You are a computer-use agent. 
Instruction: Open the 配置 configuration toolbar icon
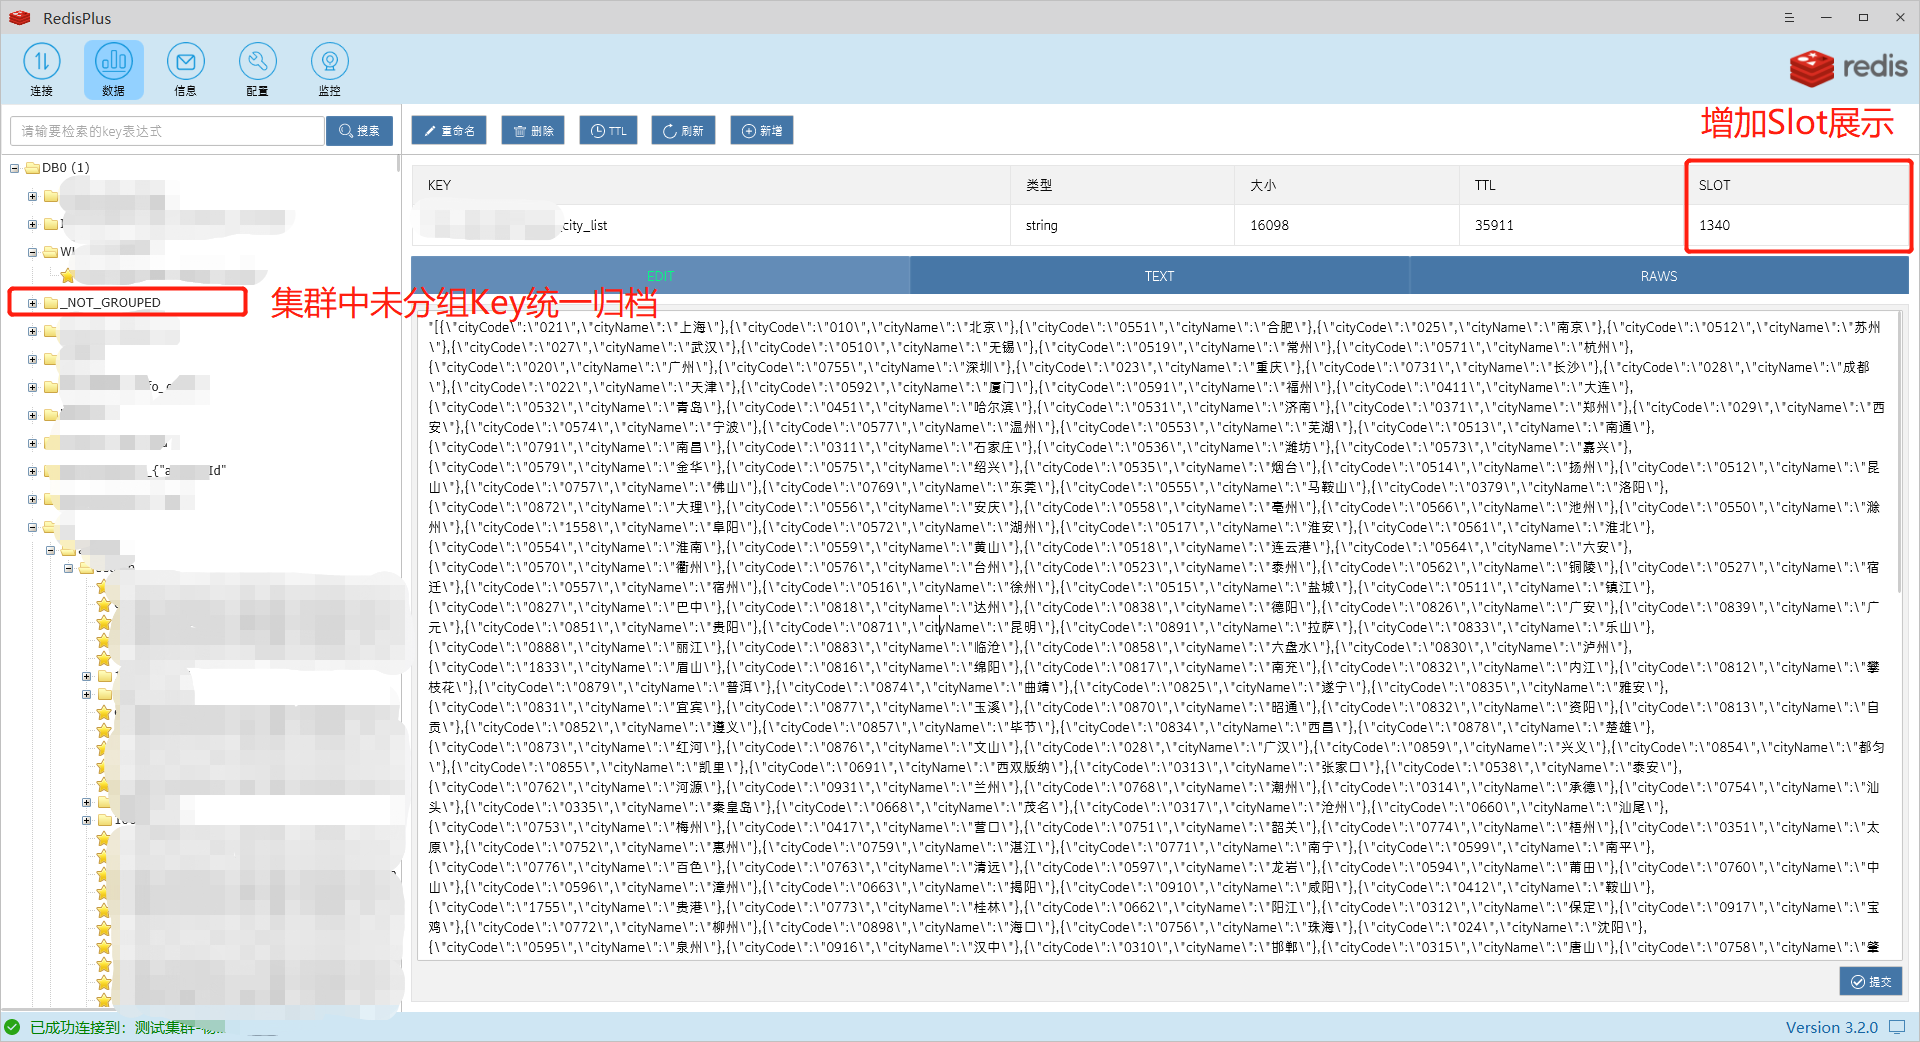[x=257, y=69]
